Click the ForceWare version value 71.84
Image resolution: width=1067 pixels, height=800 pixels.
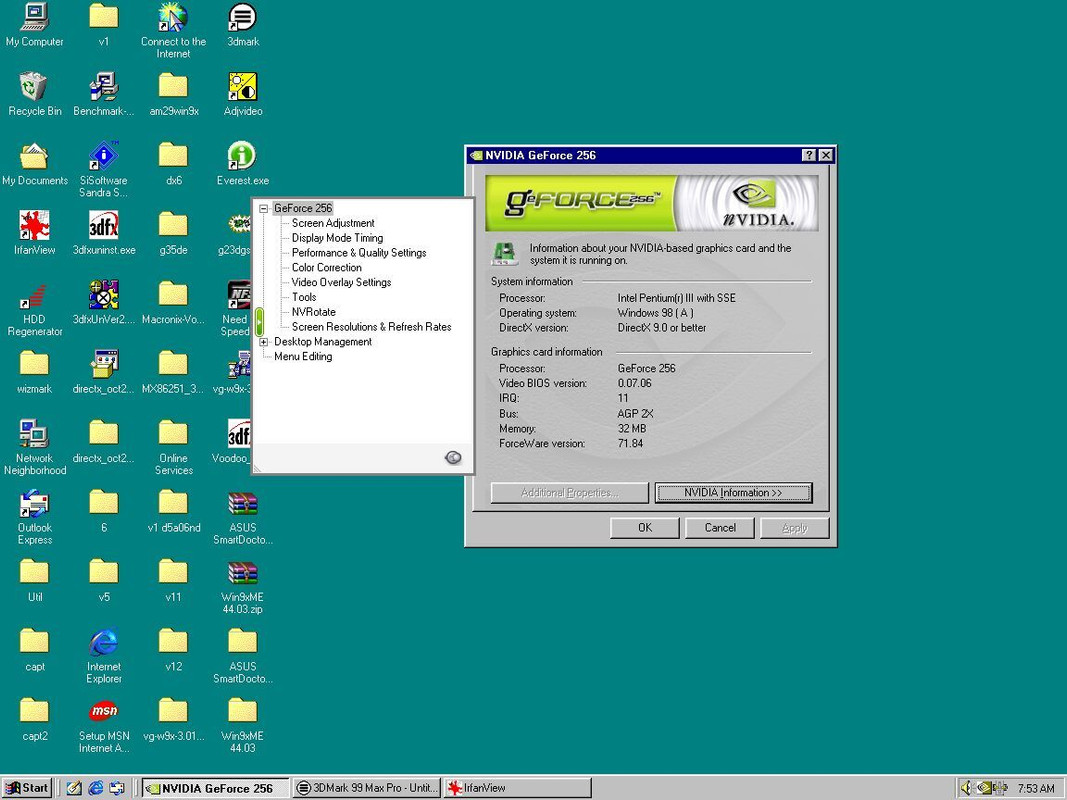(630, 444)
